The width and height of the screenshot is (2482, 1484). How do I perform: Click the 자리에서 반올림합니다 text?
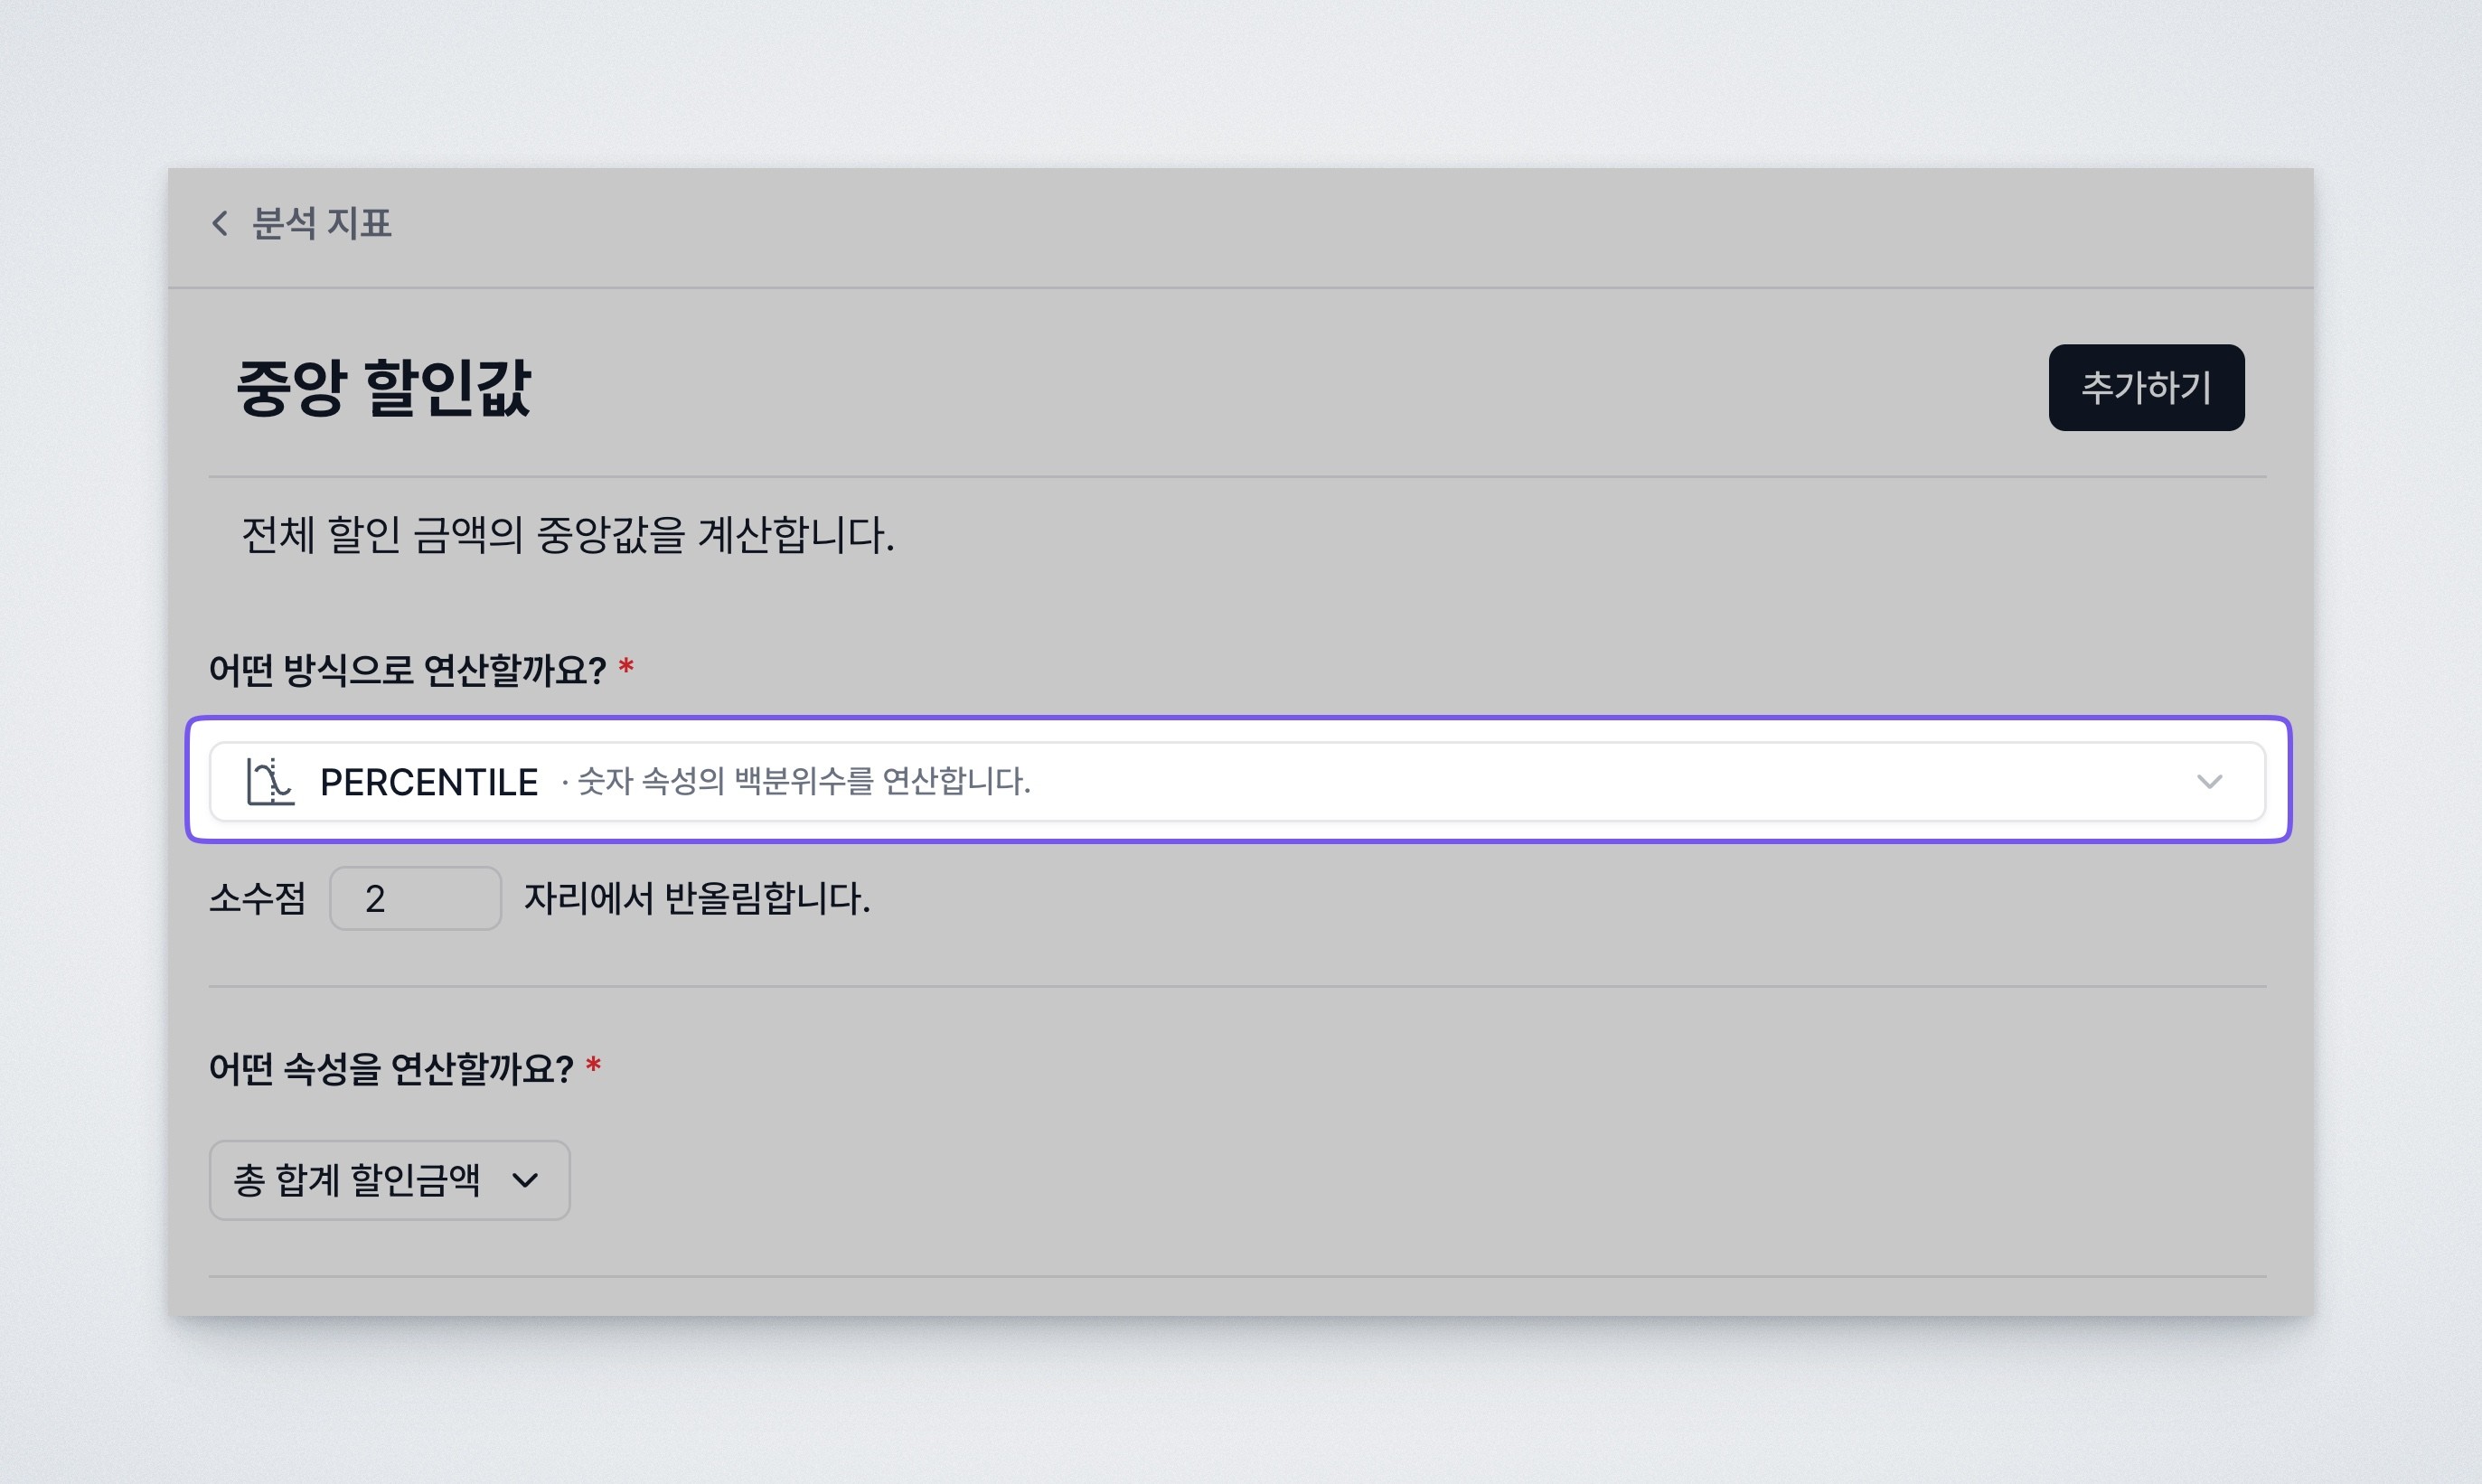(697, 898)
